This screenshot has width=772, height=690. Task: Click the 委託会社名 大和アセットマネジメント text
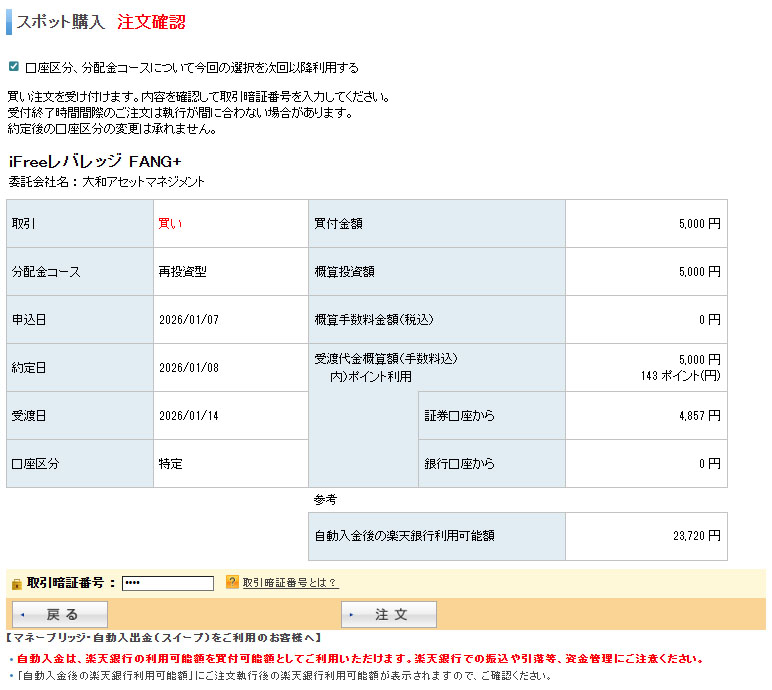pyautogui.click(x=106, y=182)
